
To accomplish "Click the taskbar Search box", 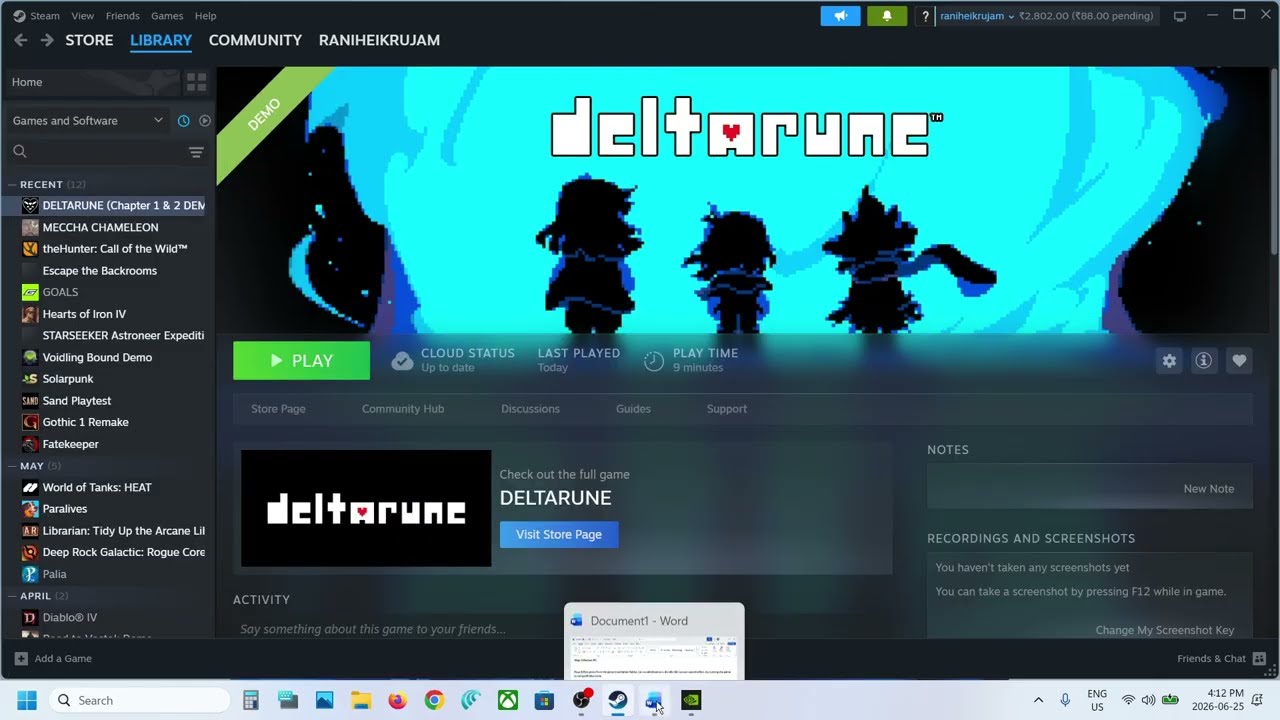I will [140, 700].
